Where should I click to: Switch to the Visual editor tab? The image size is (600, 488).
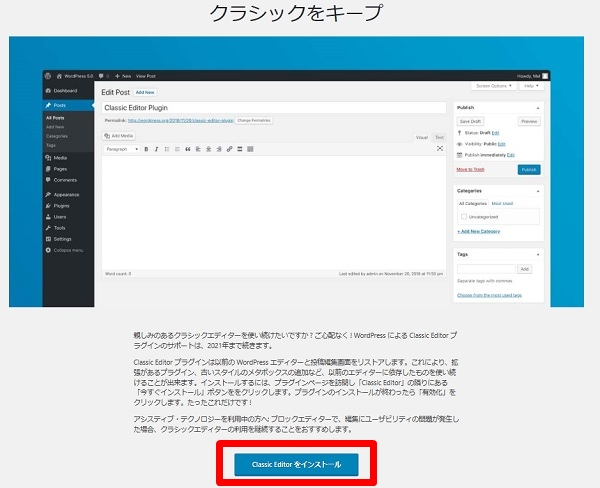click(x=421, y=137)
